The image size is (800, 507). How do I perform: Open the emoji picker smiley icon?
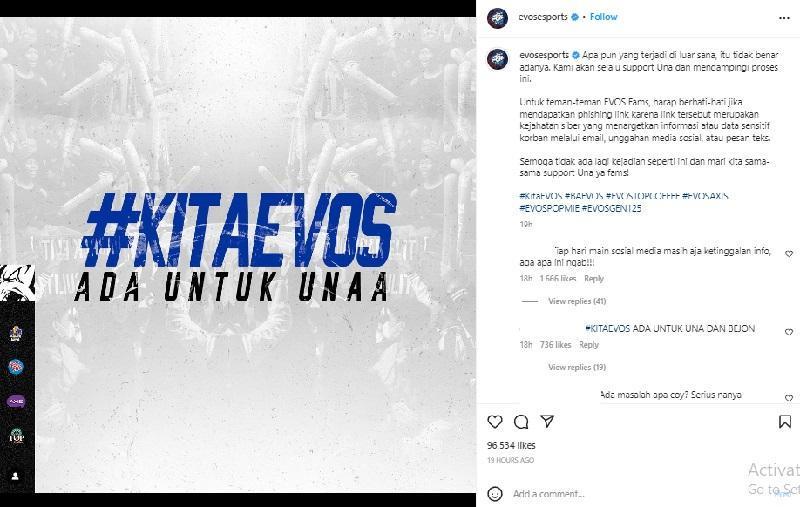click(x=494, y=494)
